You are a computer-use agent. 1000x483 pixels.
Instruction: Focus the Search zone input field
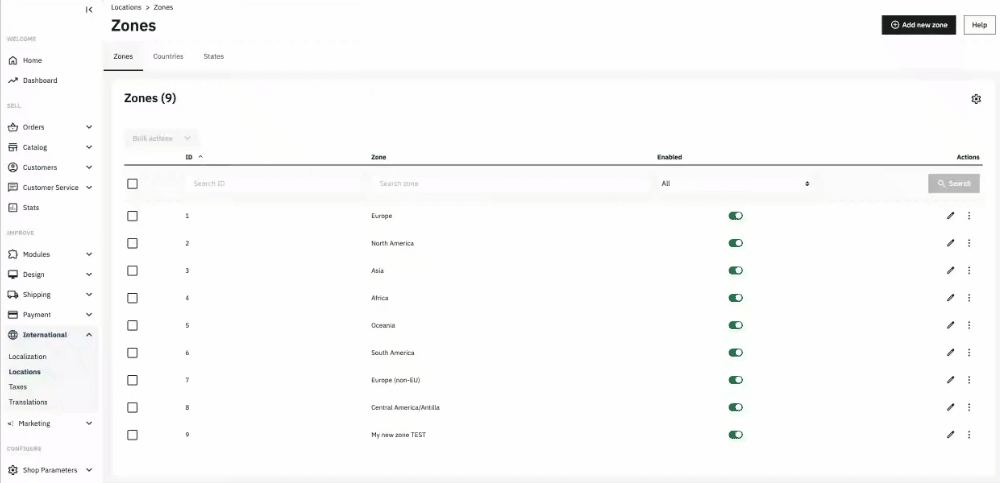point(510,184)
